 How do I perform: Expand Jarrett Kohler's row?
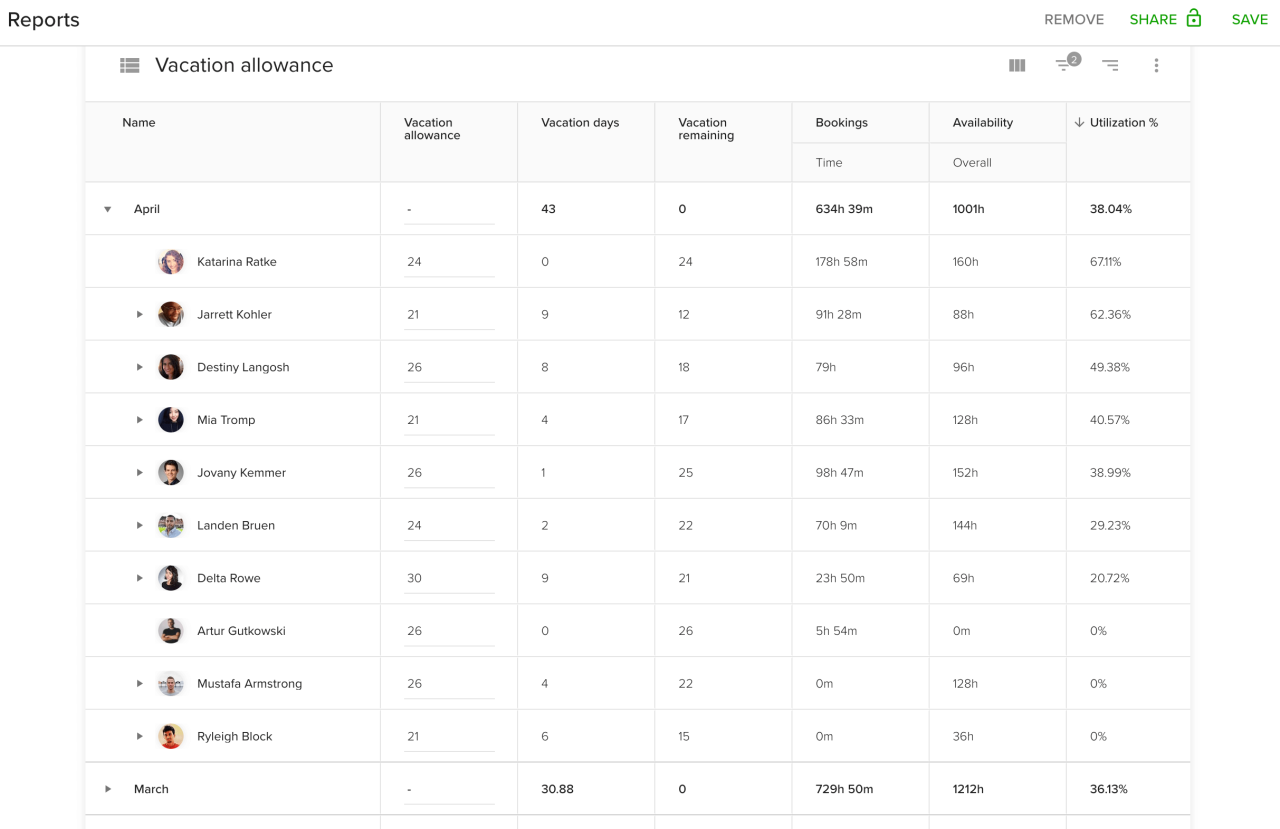[x=140, y=315]
